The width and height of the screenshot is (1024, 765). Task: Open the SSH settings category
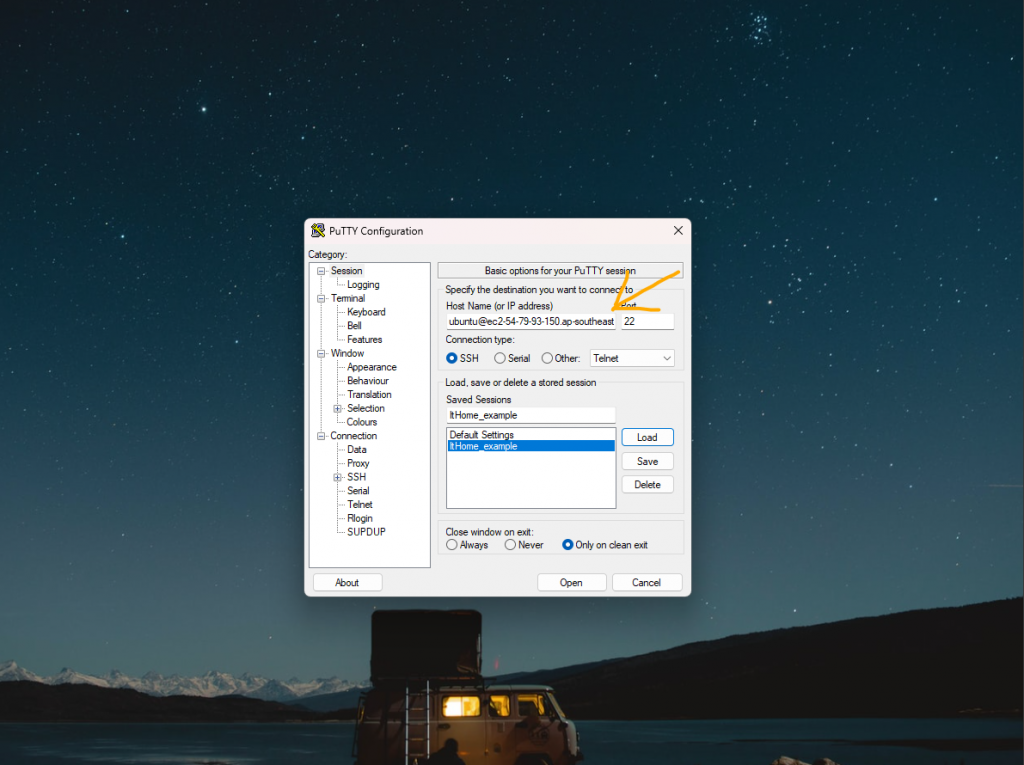[357, 476]
